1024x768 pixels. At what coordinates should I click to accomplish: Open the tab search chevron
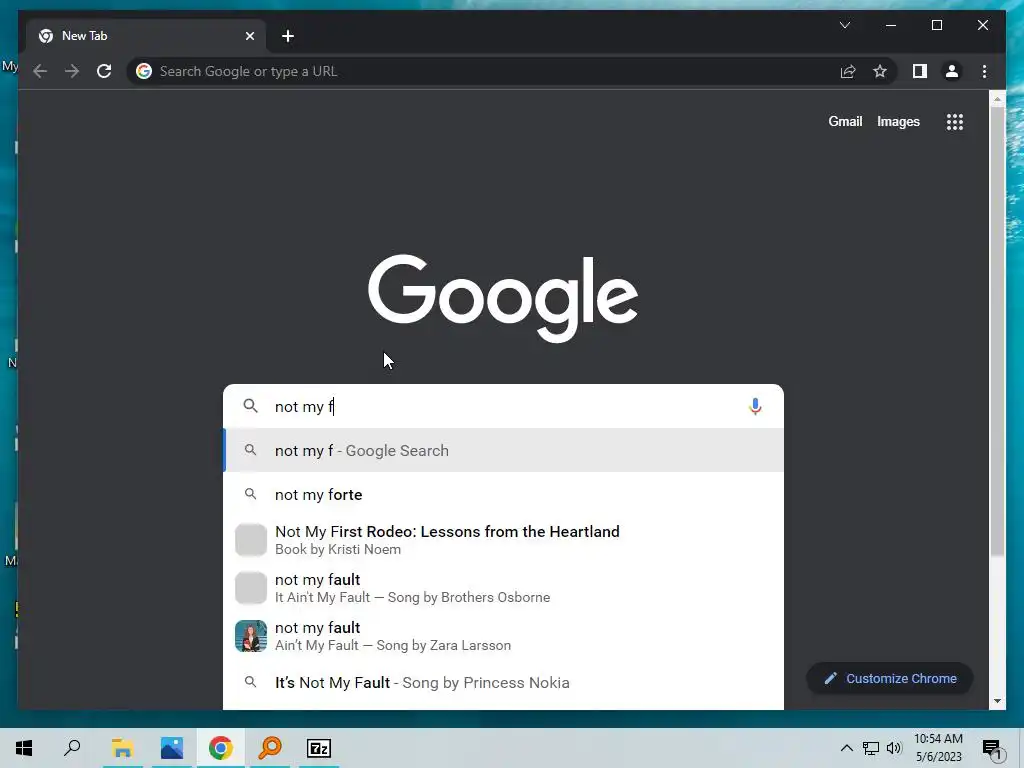pyautogui.click(x=844, y=25)
